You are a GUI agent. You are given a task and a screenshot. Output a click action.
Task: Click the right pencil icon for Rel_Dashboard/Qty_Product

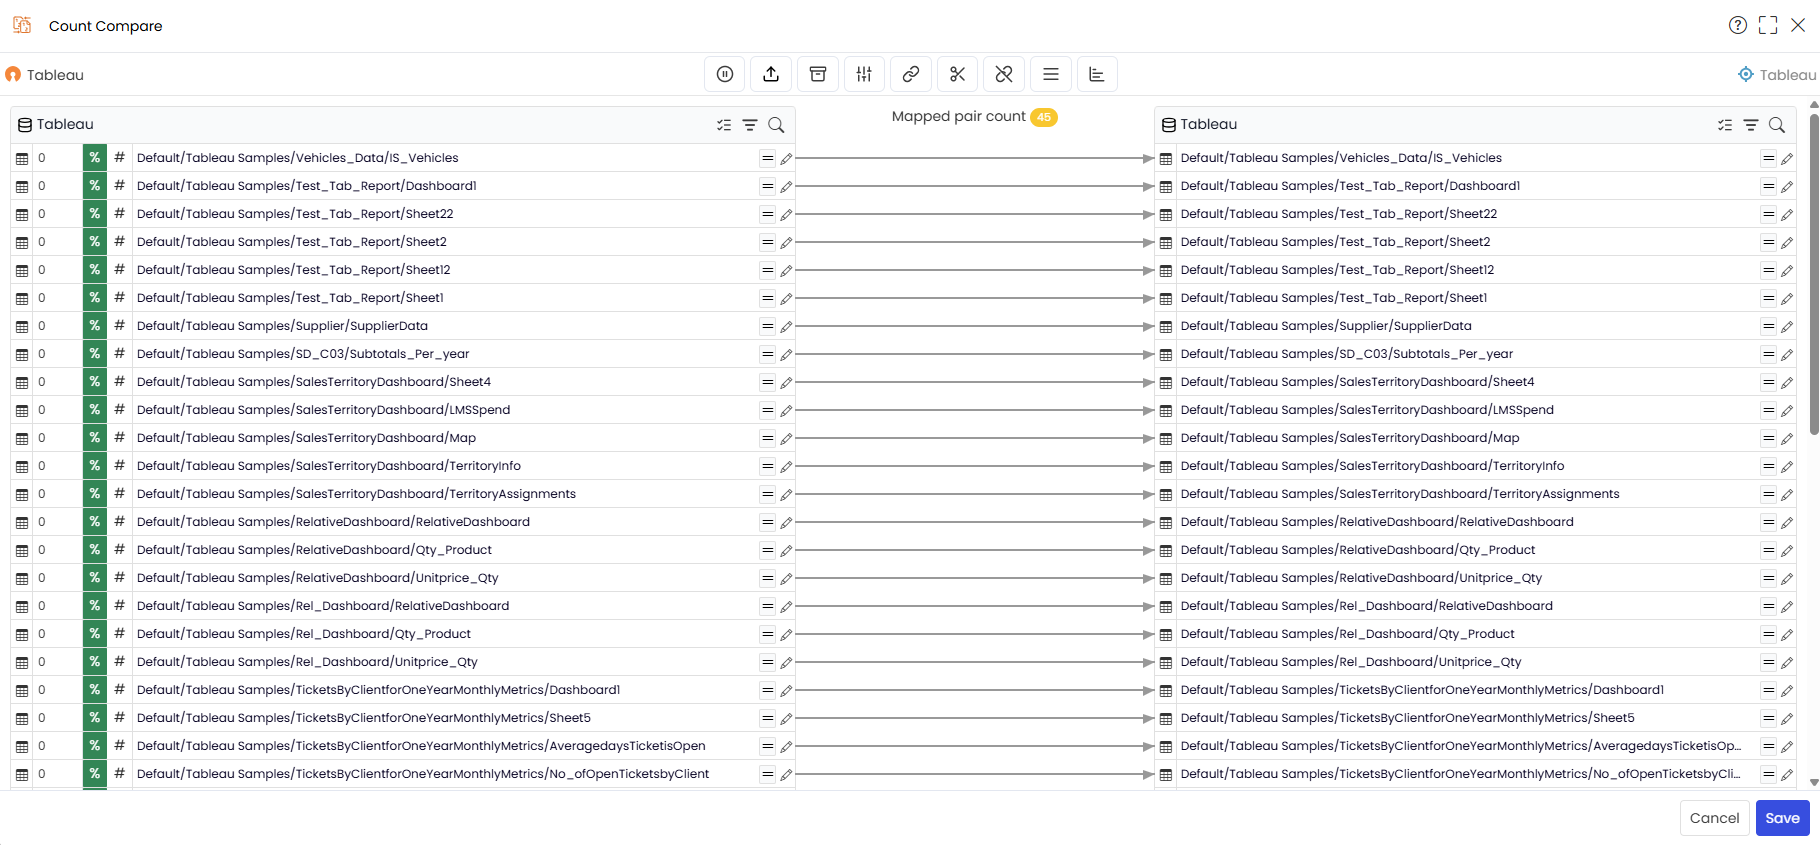(x=1787, y=634)
